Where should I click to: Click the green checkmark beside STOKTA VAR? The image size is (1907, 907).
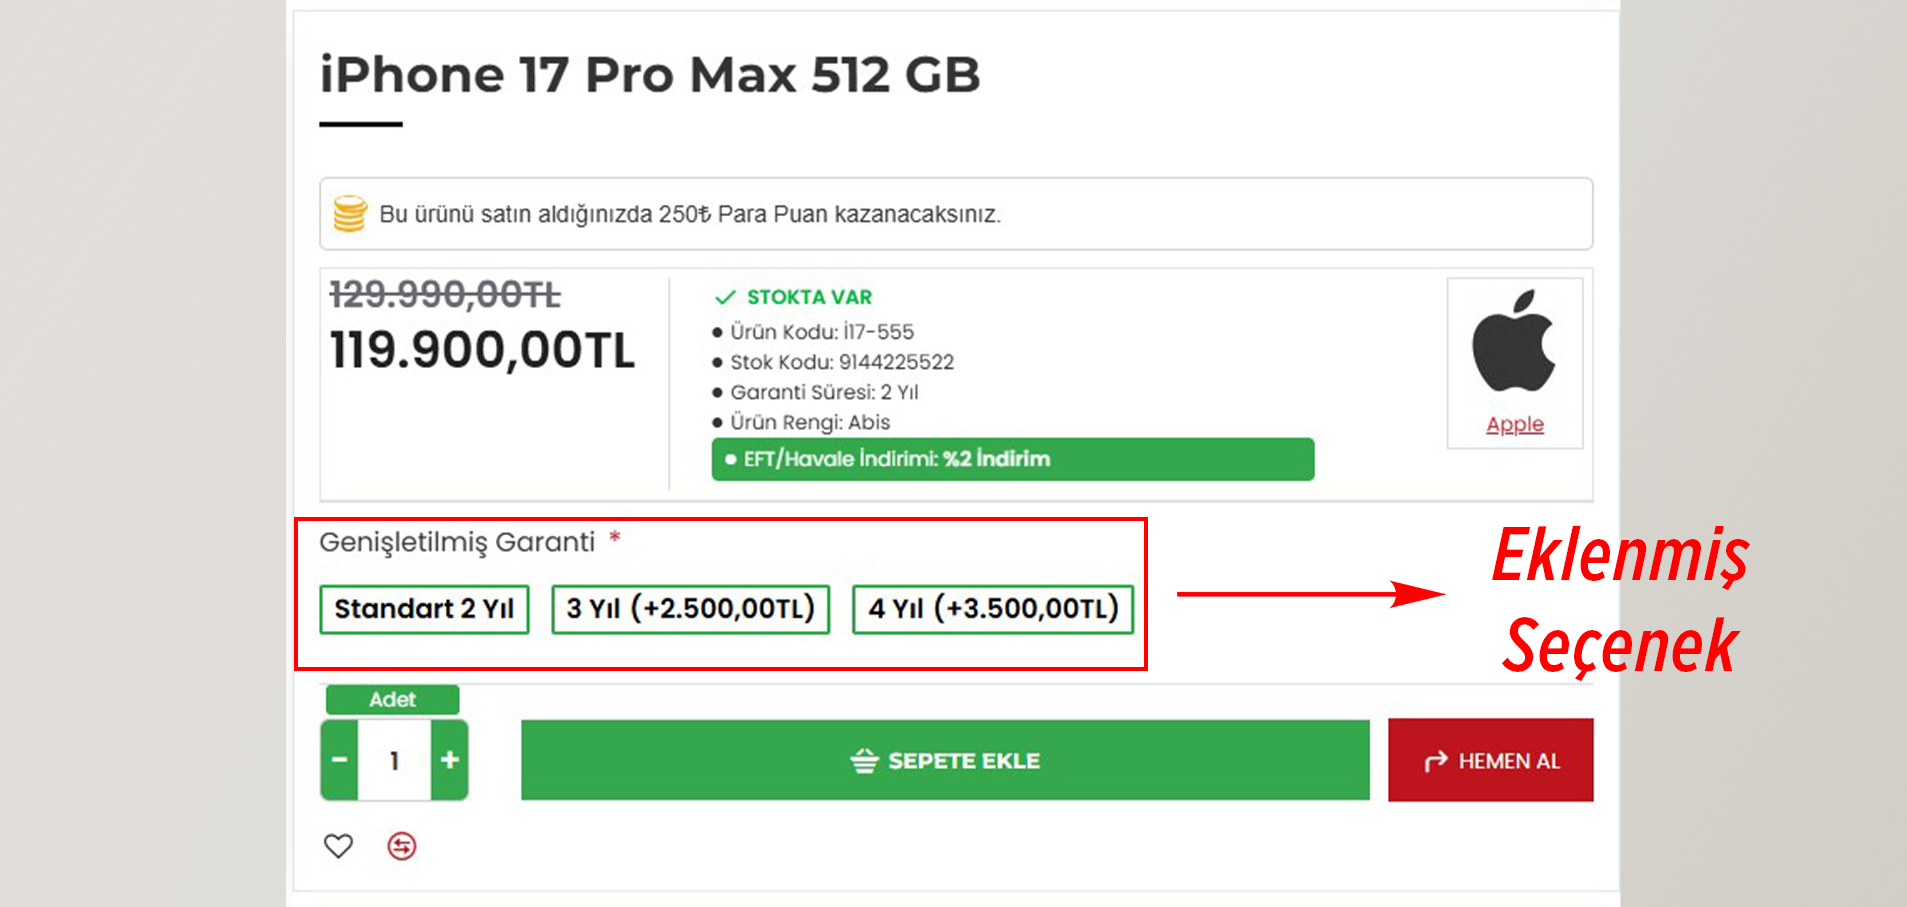coord(724,297)
